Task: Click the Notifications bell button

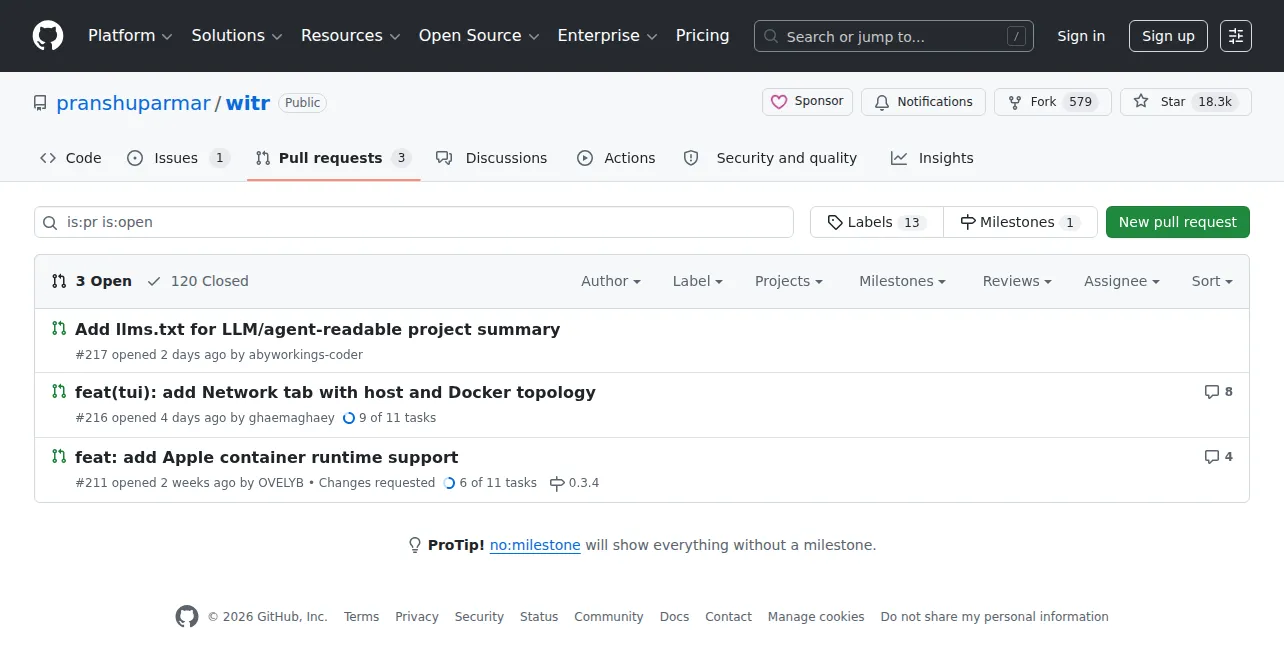Action: 923,102
